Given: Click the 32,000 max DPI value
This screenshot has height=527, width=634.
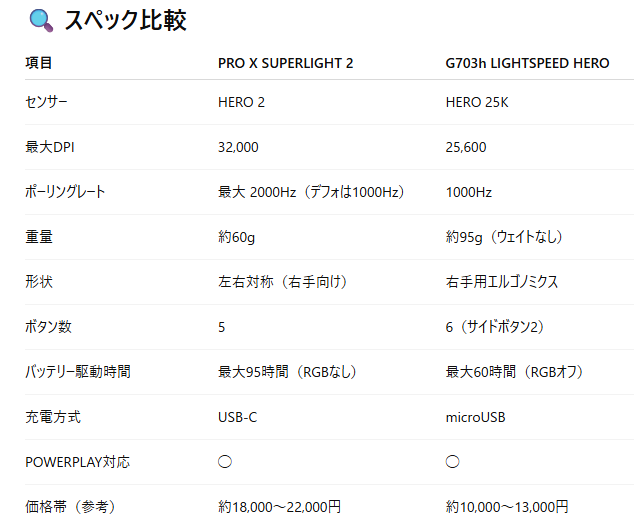Looking at the screenshot, I should pyautogui.click(x=238, y=147).
